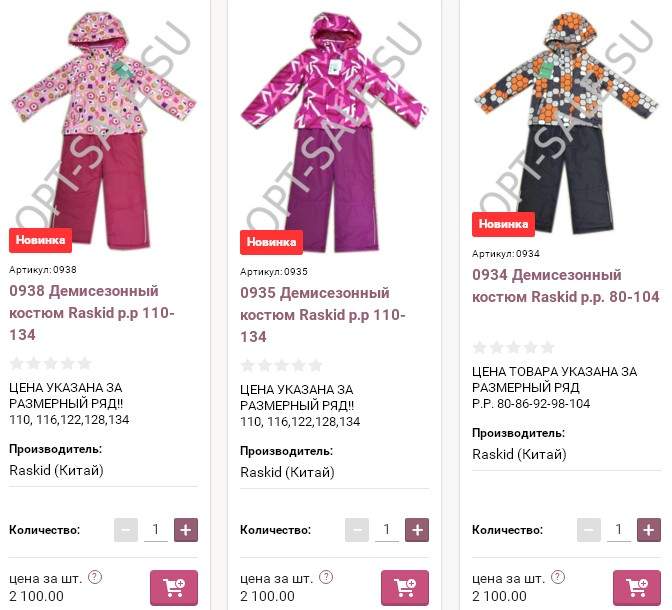The image size is (672, 610).
Task: Decrease quantity for product 0935
Action: 357,530
